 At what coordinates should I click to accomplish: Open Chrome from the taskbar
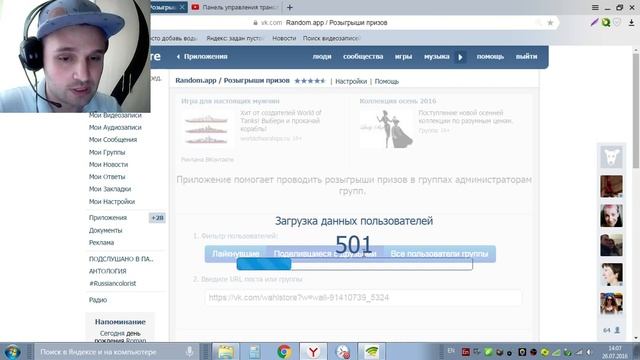284,351
